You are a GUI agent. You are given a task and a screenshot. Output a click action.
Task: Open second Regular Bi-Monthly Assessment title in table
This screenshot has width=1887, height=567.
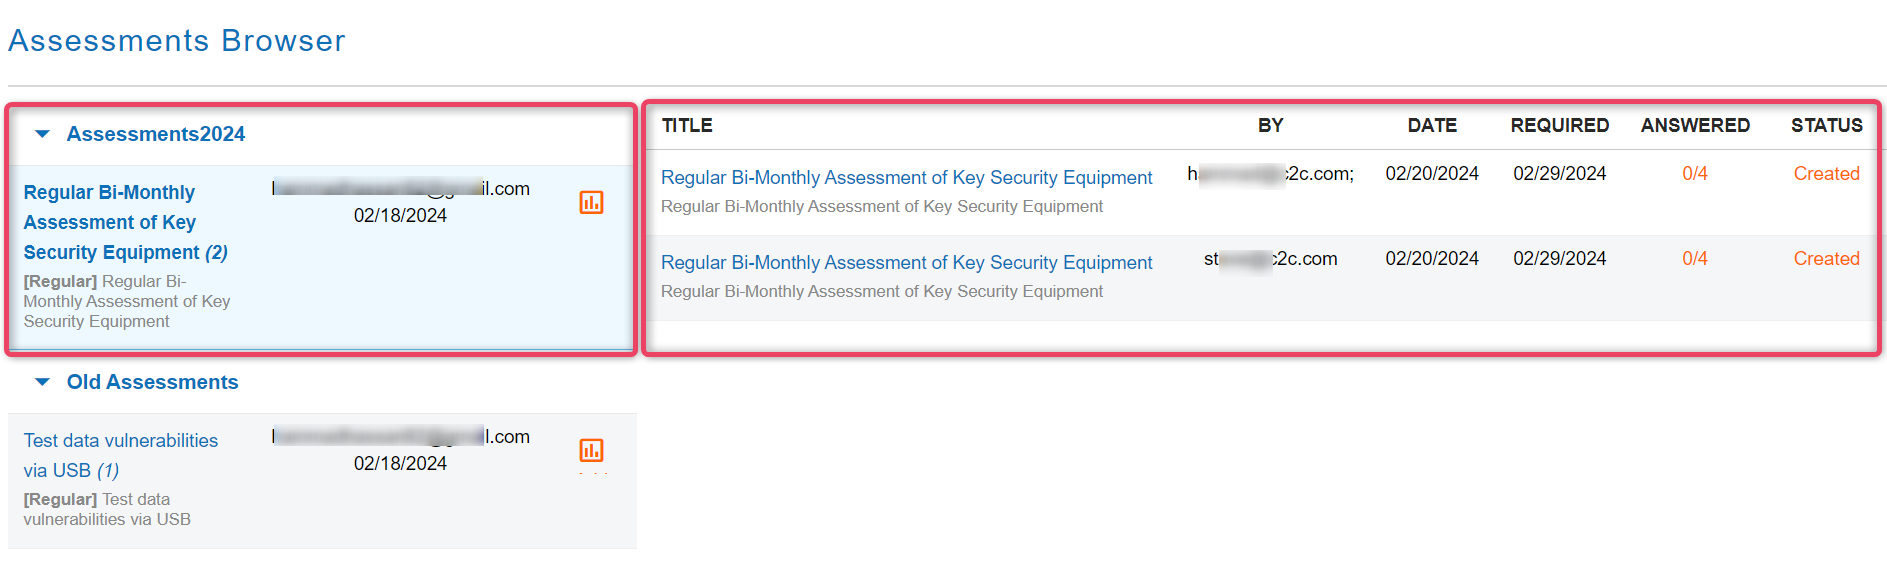coord(906,262)
